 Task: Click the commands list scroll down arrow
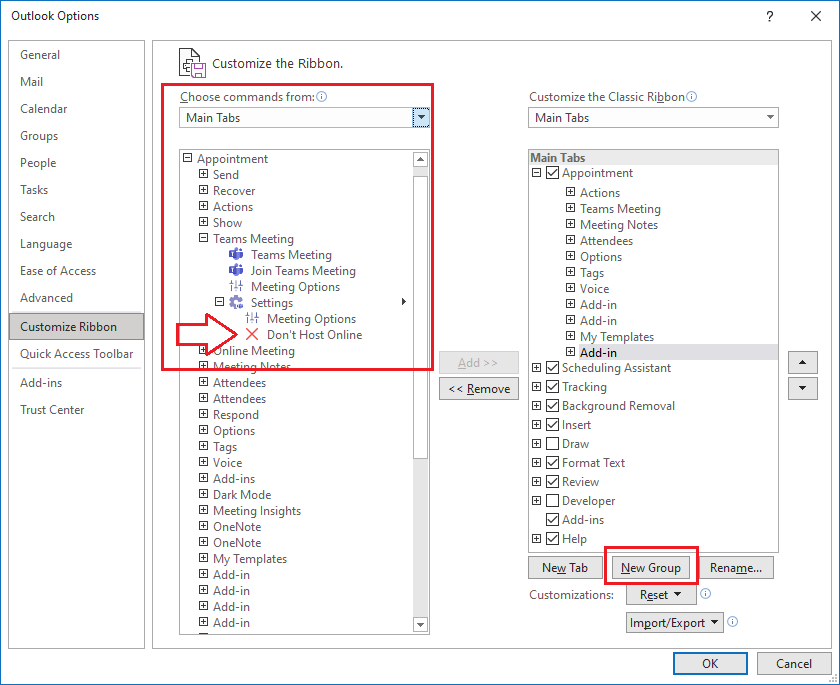pyautogui.click(x=421, y=624)
